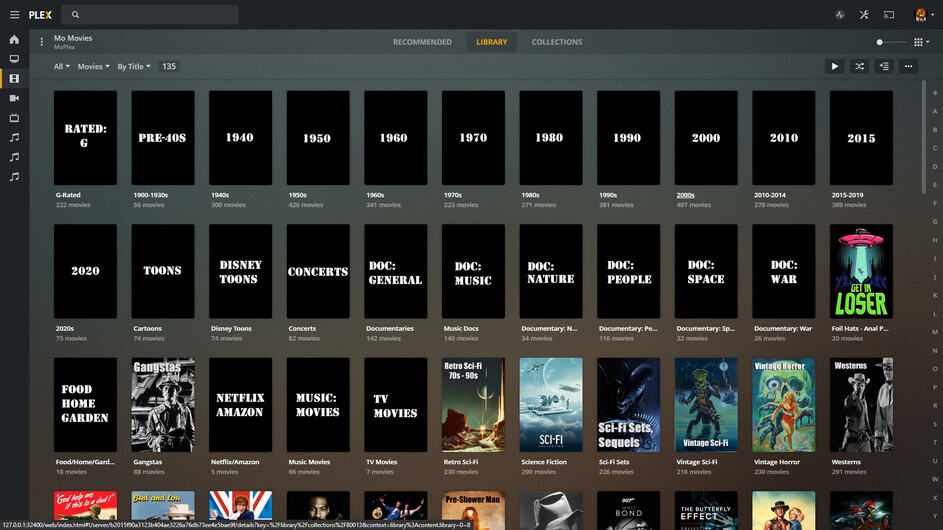Open the Get In Loser collection poster
Viewport: 943px width, 530px height.
[x=861, y=271]
